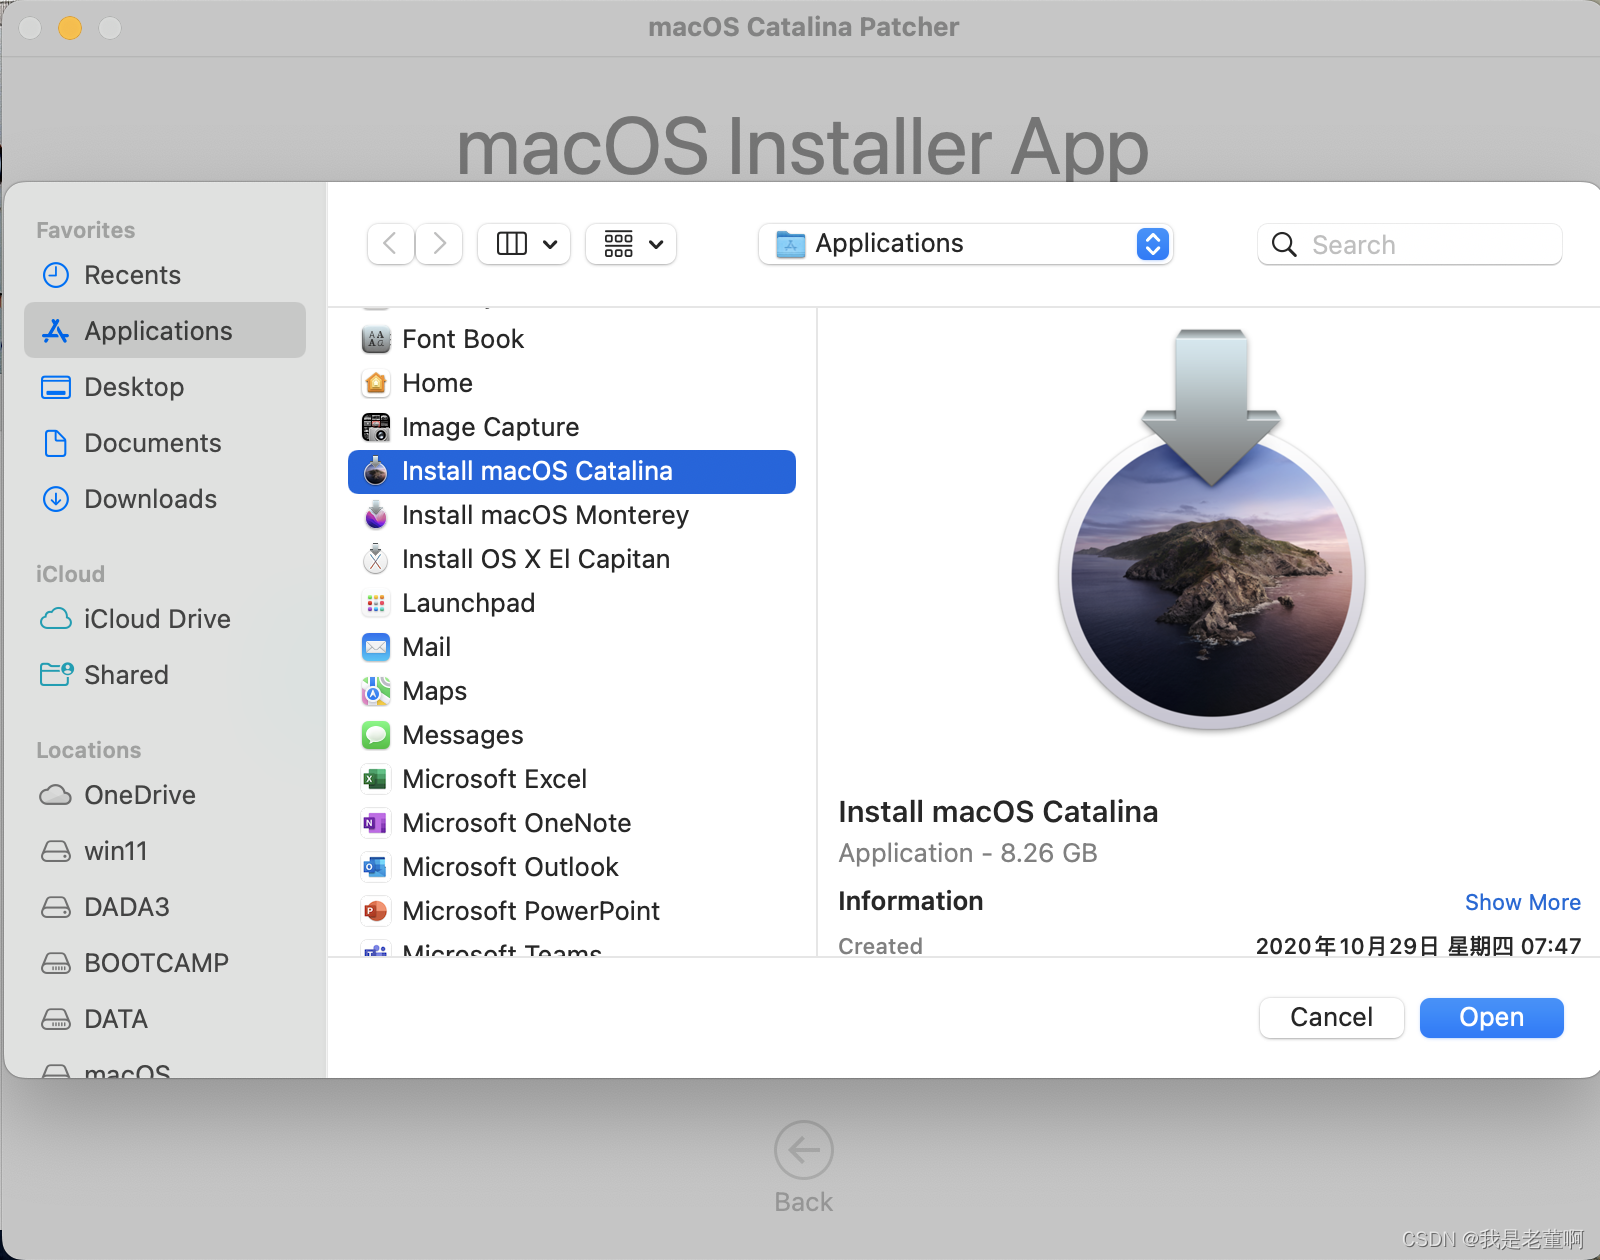1600x1260 pixels.
Task: Select Install OS X El Capitan row
Action: pyautogui.click(x=572, y=559)
